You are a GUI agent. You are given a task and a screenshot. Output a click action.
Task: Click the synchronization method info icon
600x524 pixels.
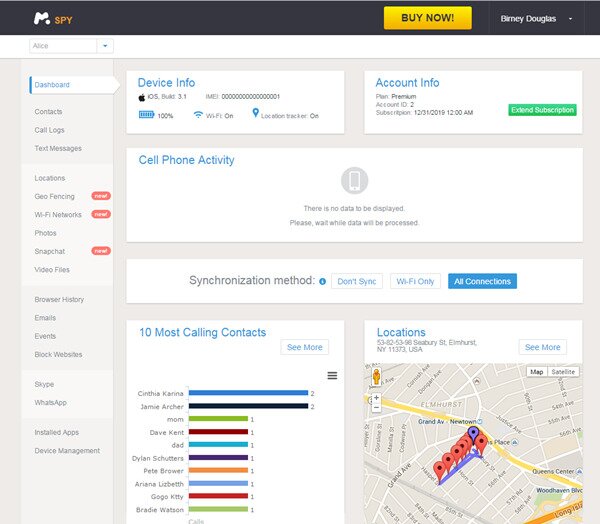(x=323, y=282)
